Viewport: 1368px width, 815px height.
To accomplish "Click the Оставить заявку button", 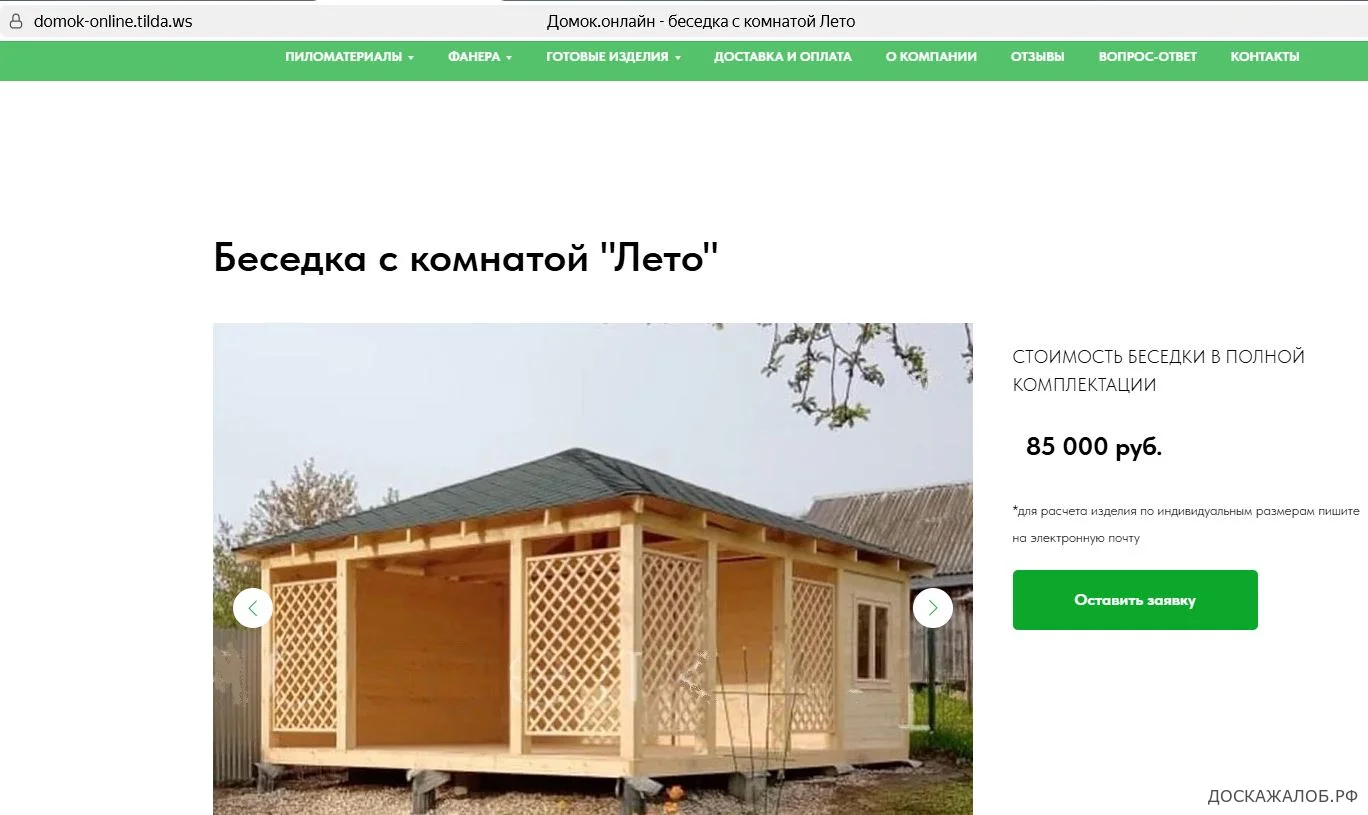I will pyautogui.click(x=1135, y=600).
